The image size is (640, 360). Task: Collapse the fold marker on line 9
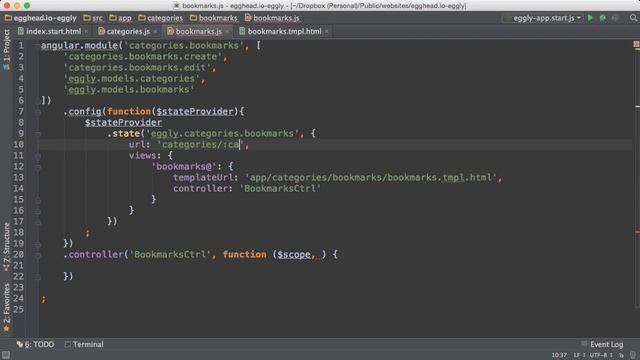pyautogui.click(x=38, y=133)
